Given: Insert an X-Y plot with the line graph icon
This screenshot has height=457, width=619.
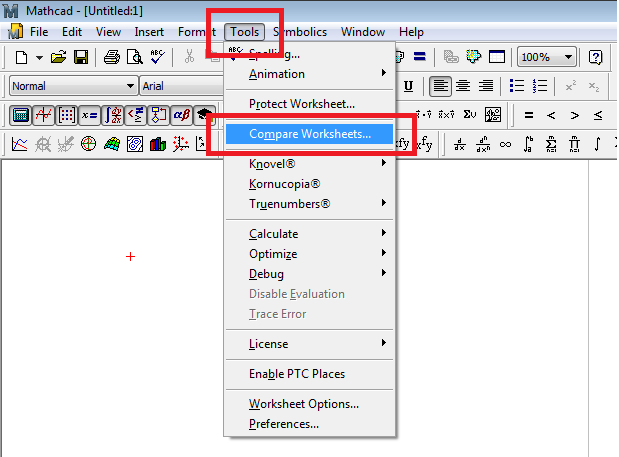Looking at the screenshot, I should click(x=20, y=144).
